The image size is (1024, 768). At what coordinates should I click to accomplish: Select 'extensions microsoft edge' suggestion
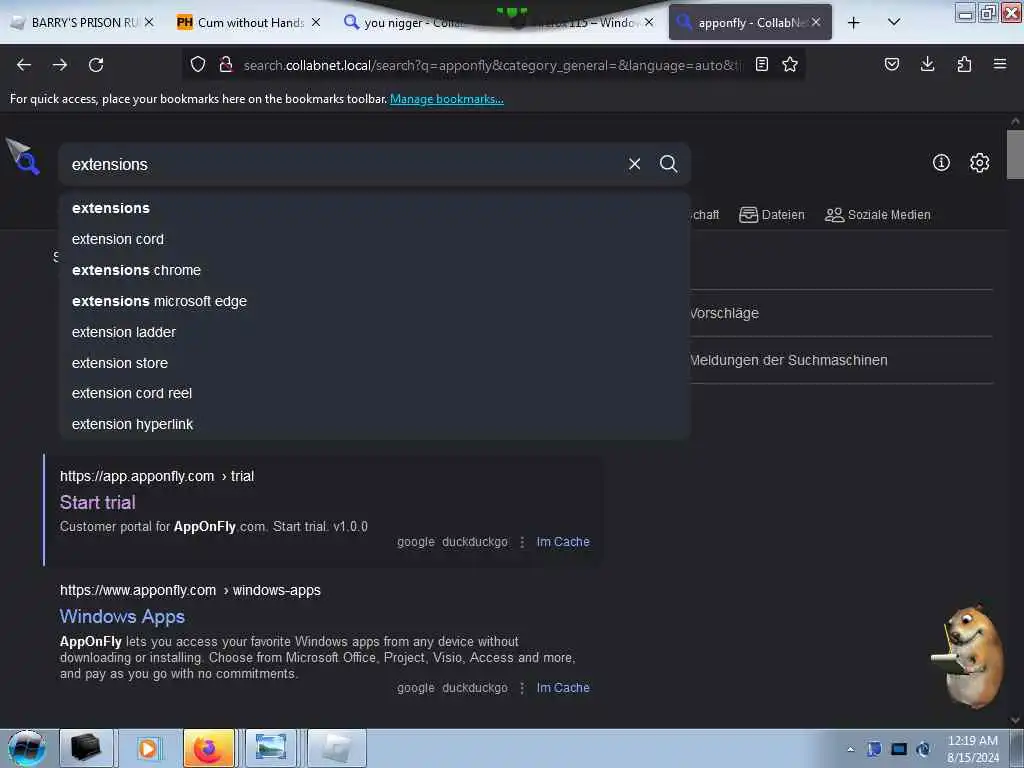point(374,301)
